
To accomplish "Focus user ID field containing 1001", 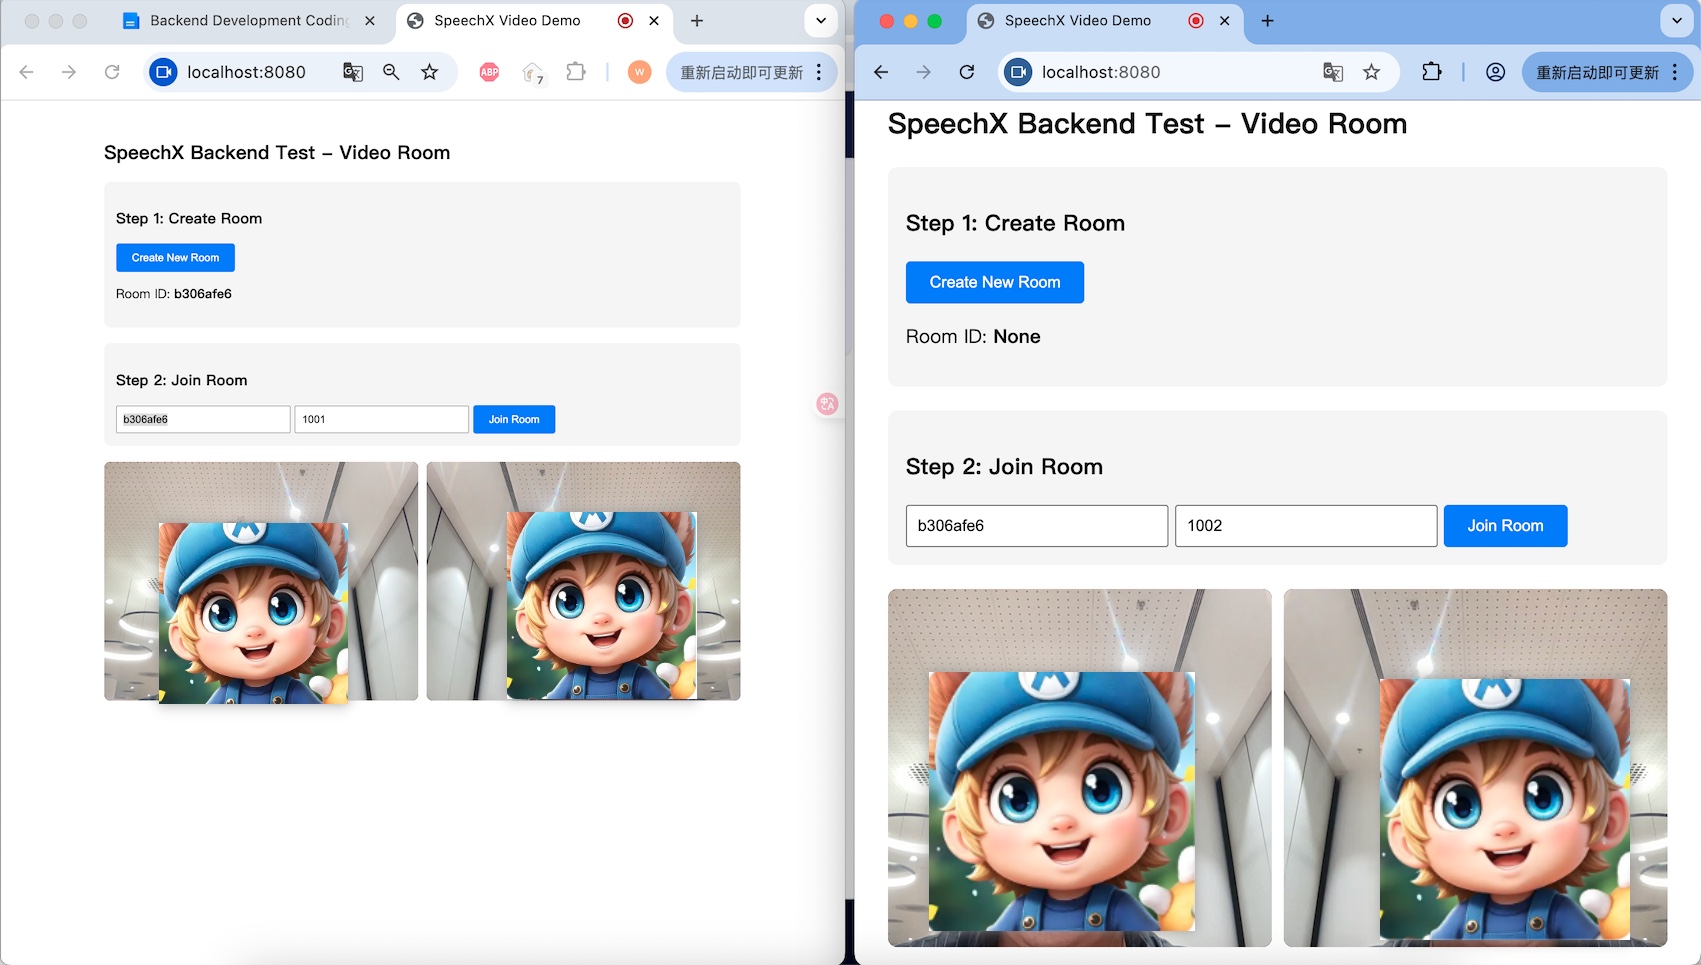I will (x=381, y=420).
